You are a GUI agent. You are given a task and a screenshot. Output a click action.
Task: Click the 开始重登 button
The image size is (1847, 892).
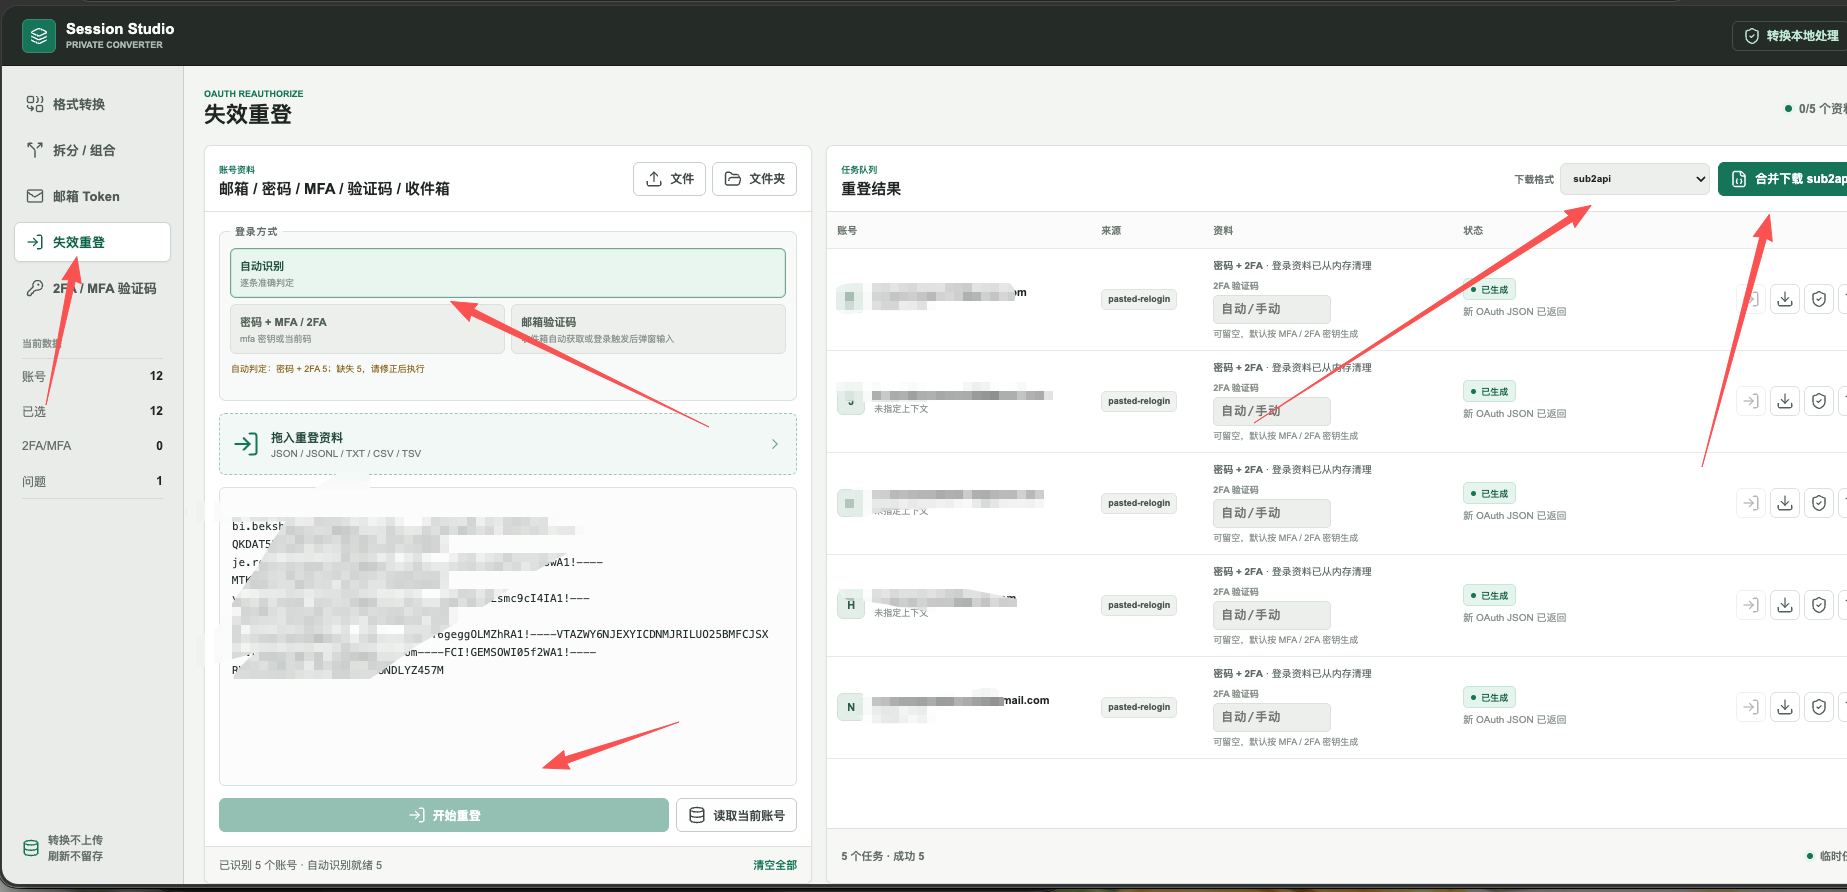(x=444, y=815)
